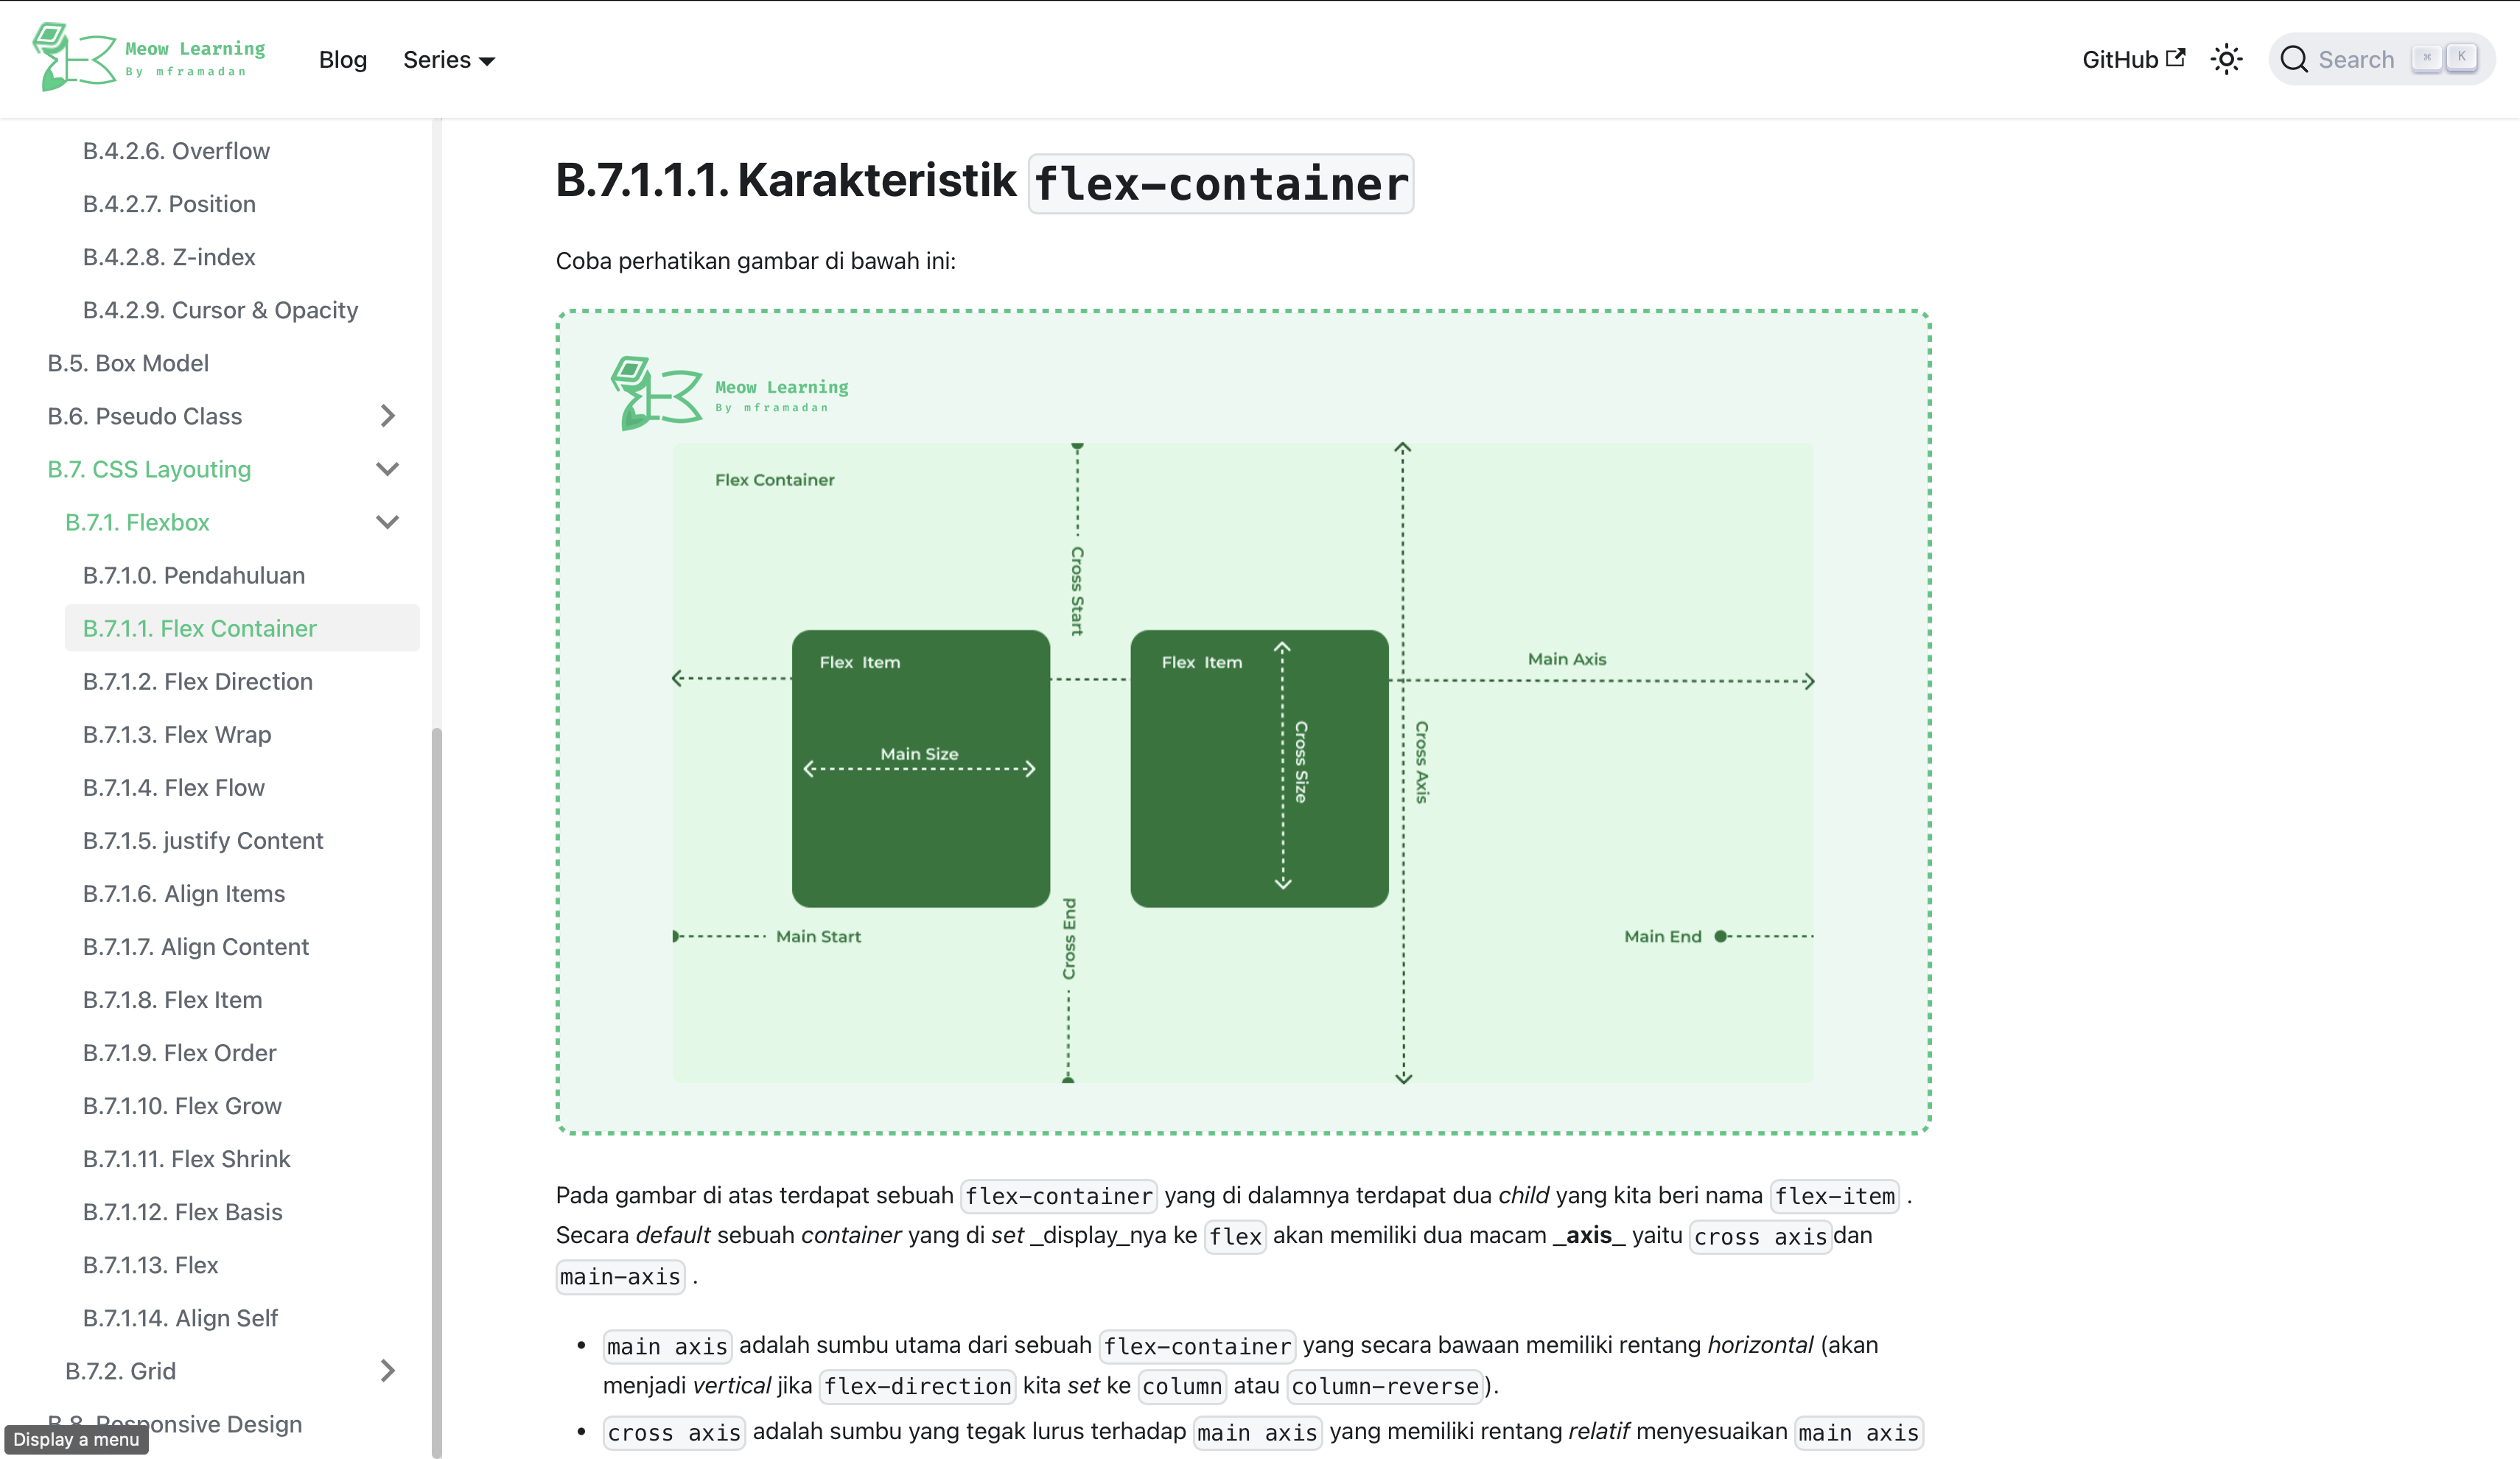Open the Series dropdown menu
The width and height of the screenshot is (2520, 1459).
click(x=448, y=57)
